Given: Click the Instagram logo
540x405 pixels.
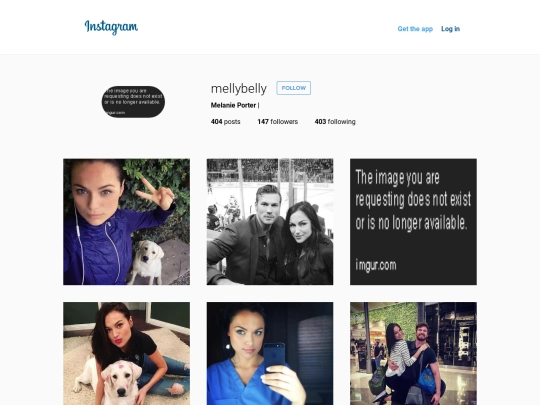Looking at the screenshot, I should point(111,27).
